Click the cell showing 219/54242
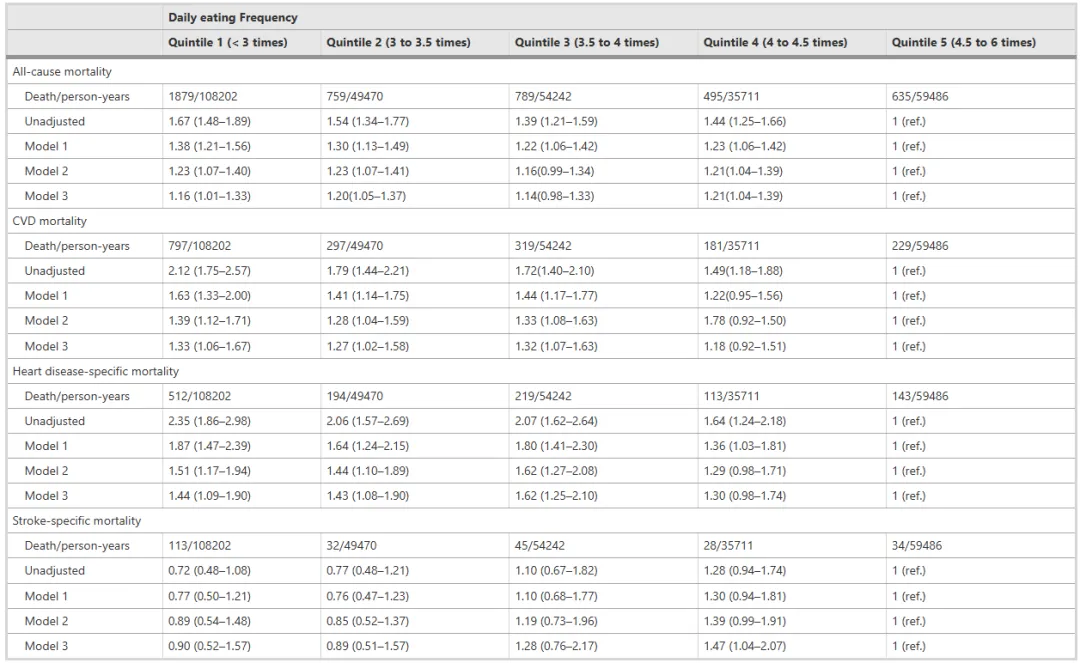The height and width of the screenshot is (663, 1080). click(603, 396)
